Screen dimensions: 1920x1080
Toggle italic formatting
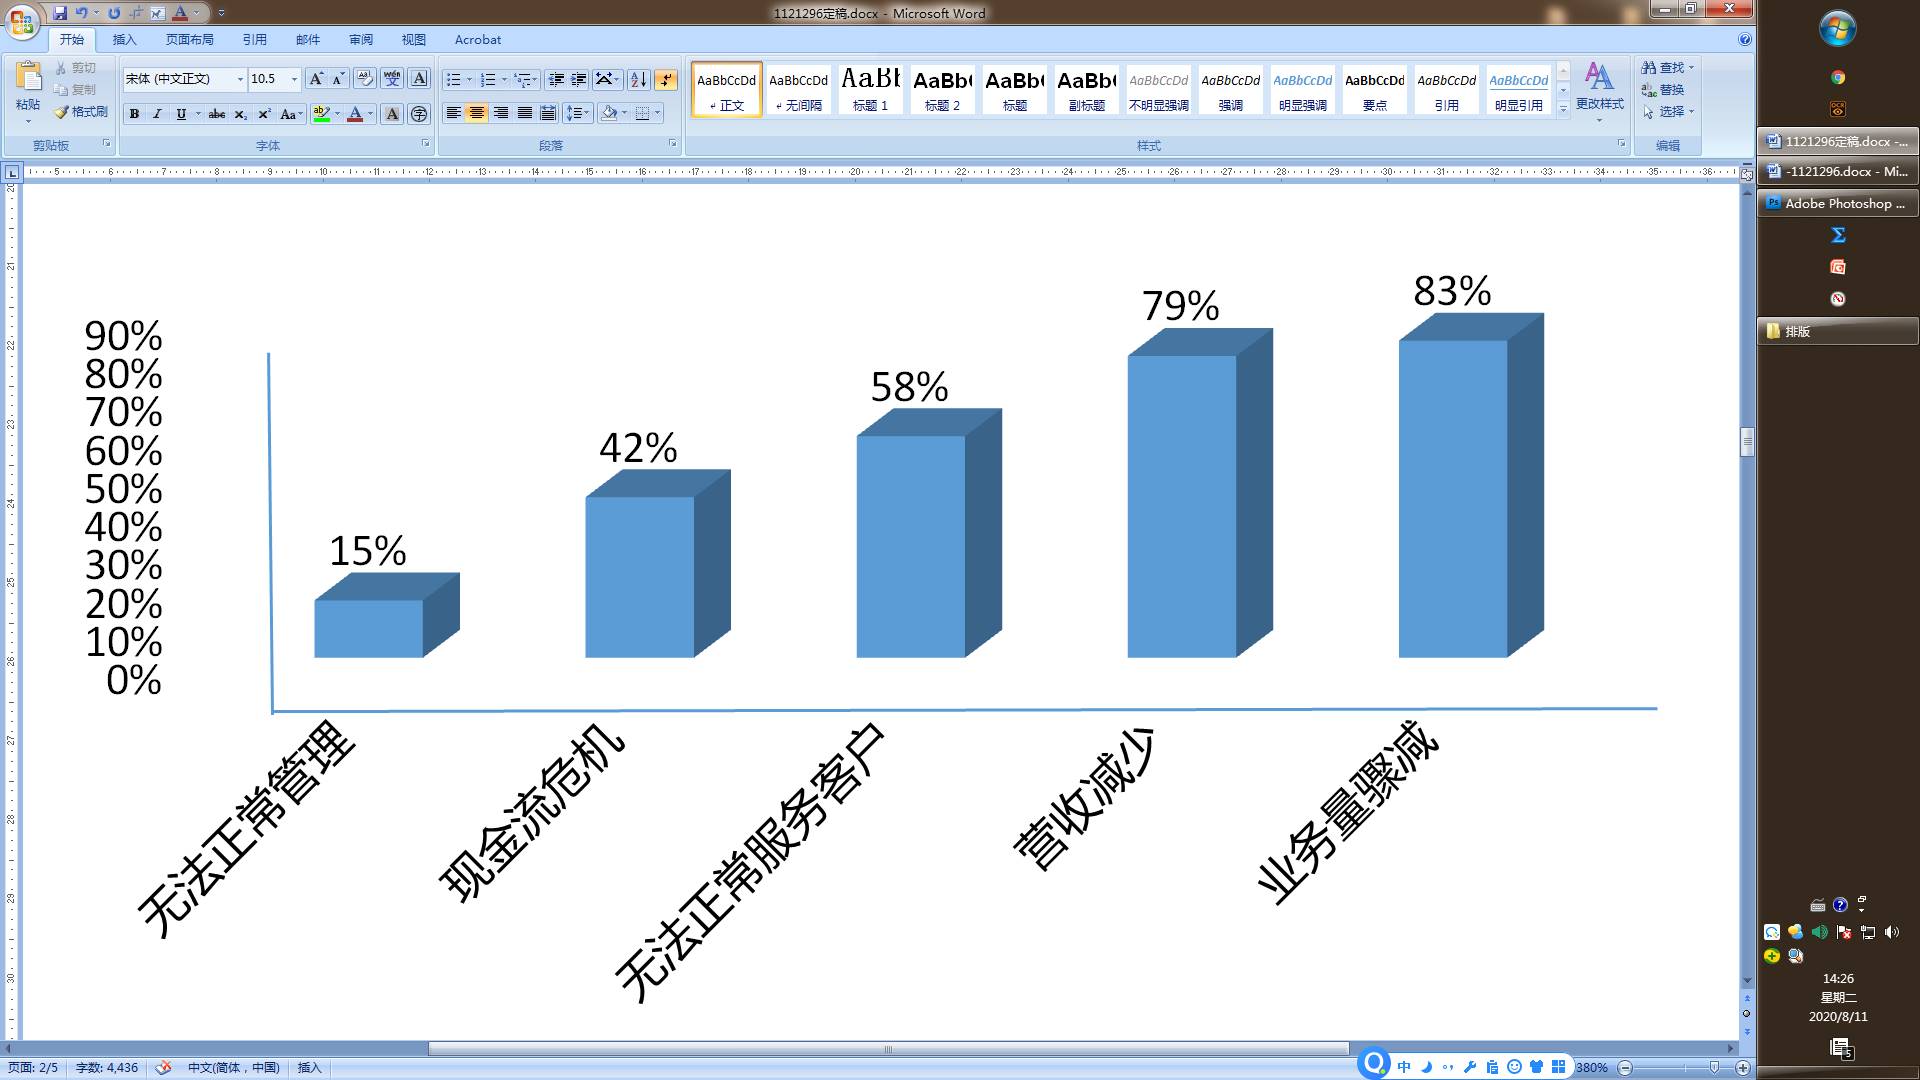click(x=157, y=114)
